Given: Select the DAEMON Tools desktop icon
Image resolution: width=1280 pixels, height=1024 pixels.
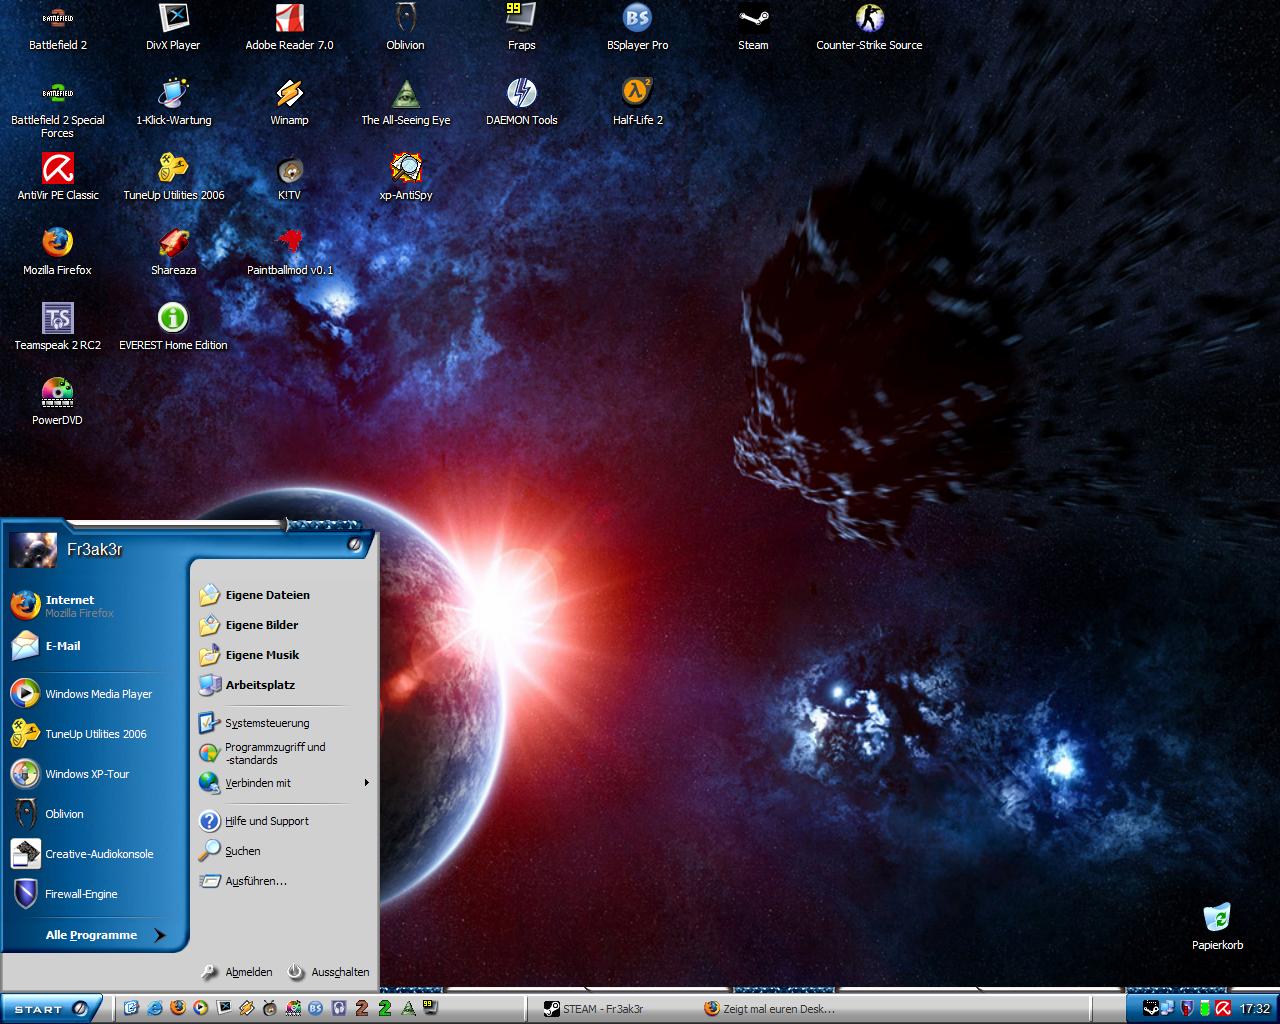Looking at the screenshot, I should [521, 102].
